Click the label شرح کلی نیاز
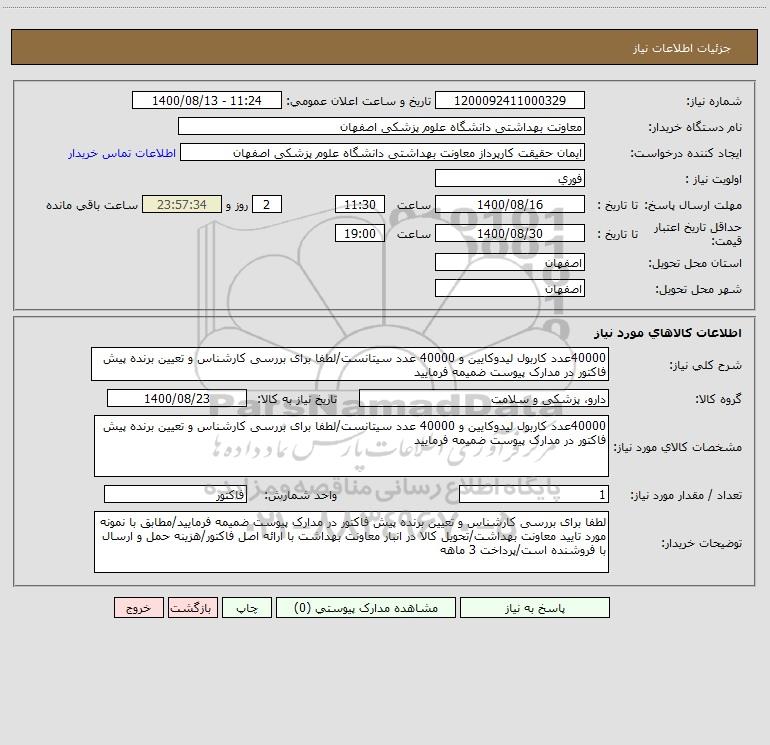 tap(706, 365)
